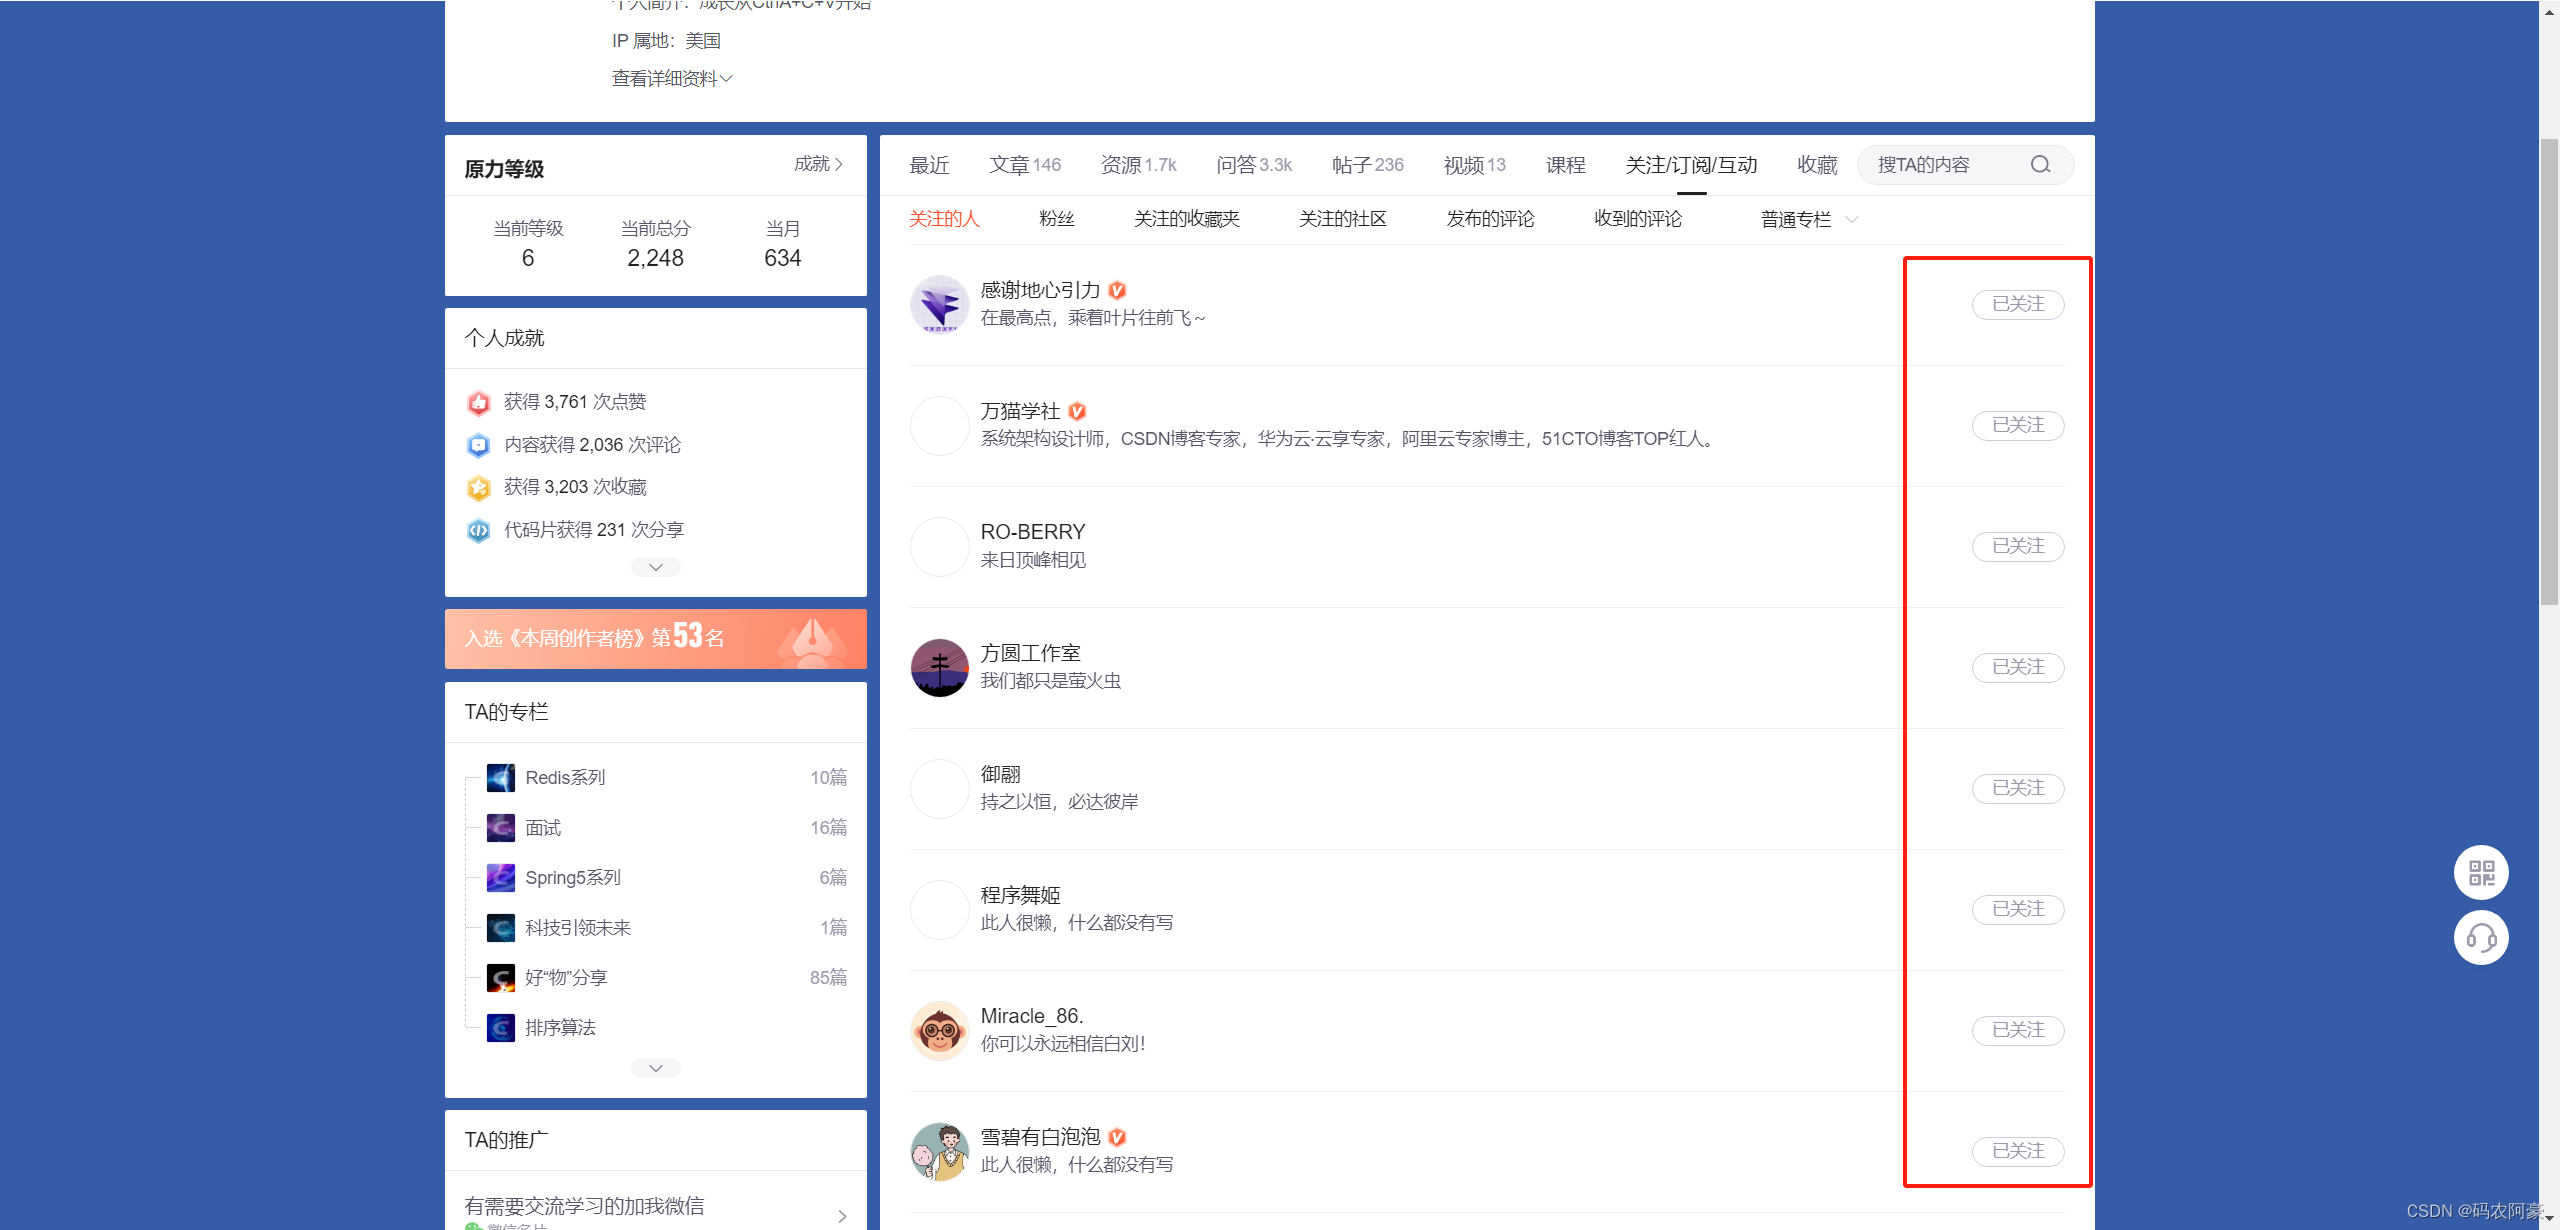2560x1230 pixels.
Task: Click 雪碧有白泡泡 avatar image
Action: coord(939,1151)
